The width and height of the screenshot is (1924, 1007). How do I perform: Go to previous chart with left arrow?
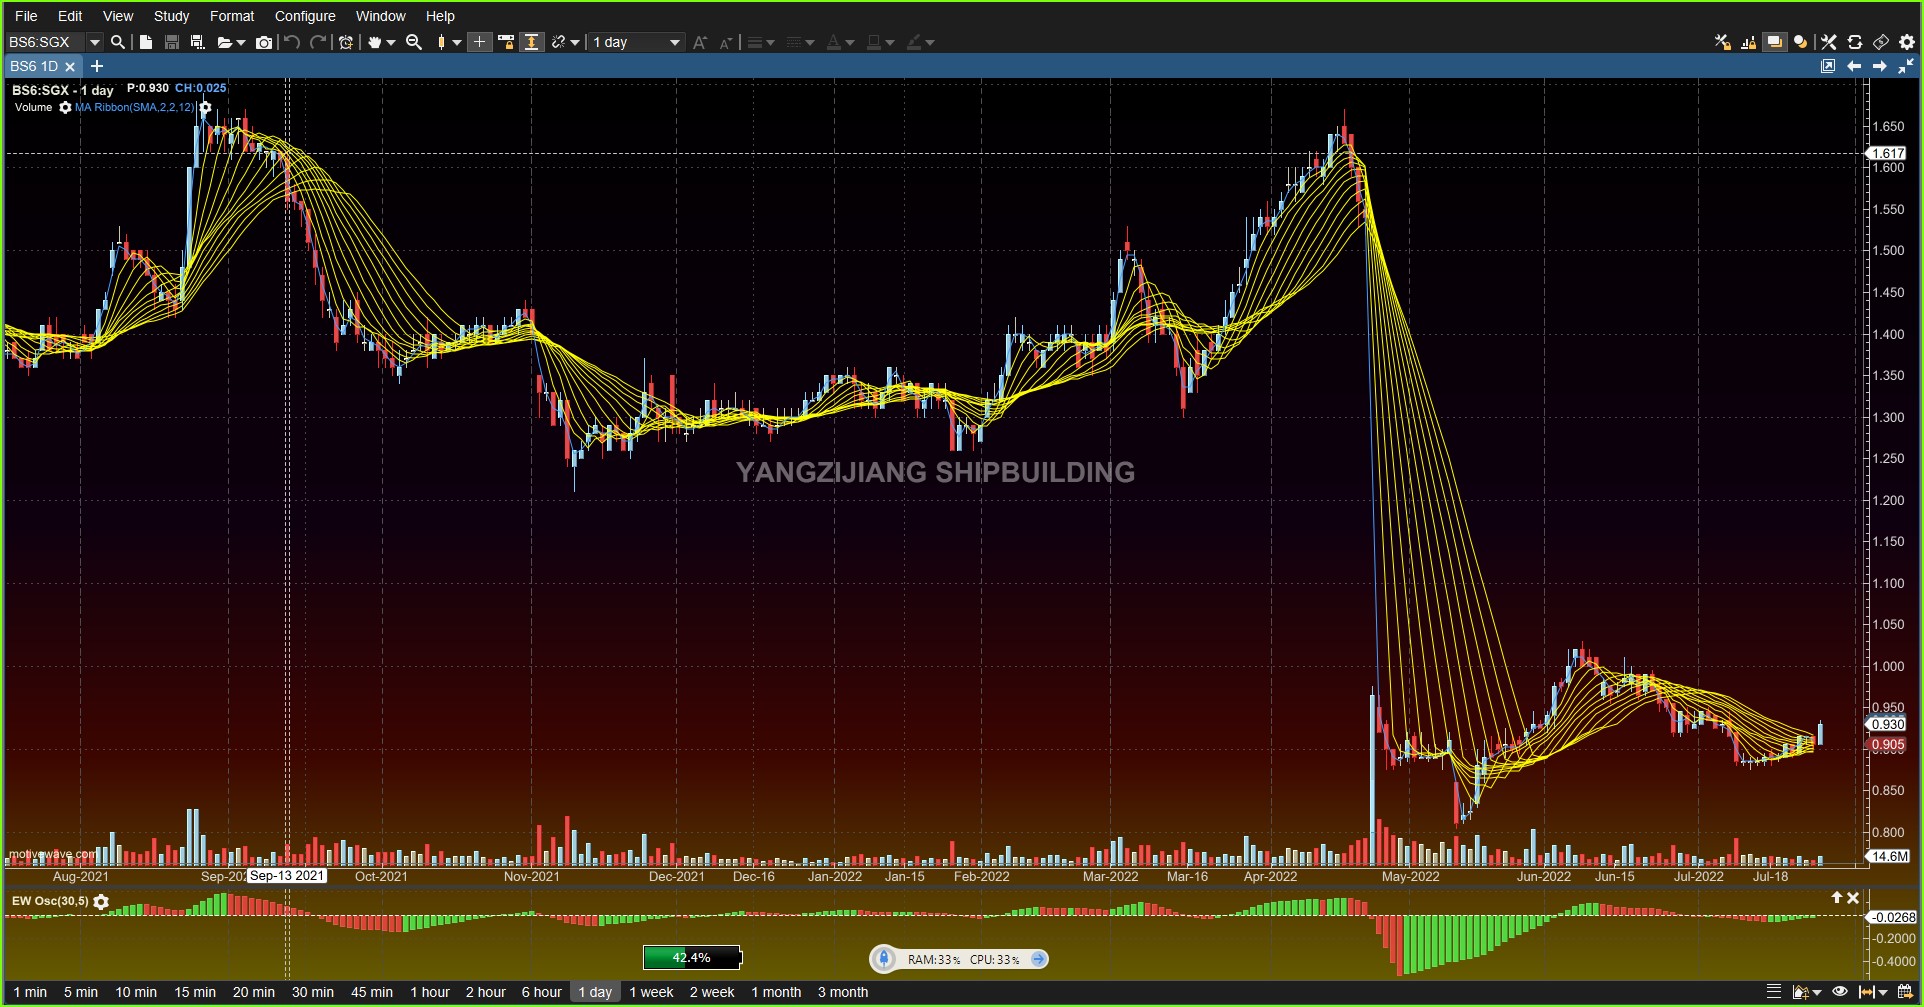coord(1854,66)
